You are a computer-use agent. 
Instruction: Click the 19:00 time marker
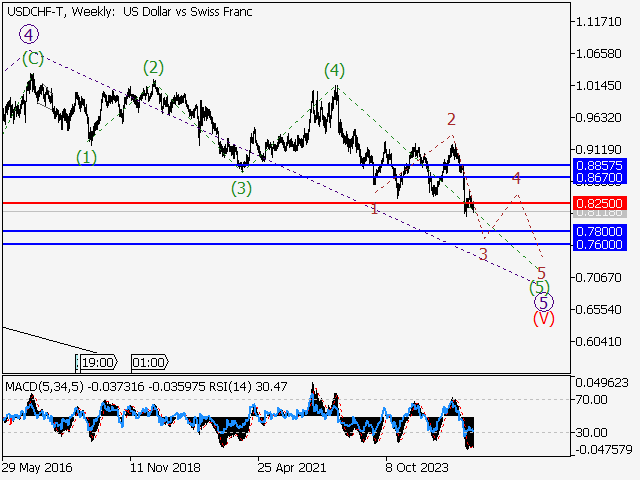pos(99,362)
